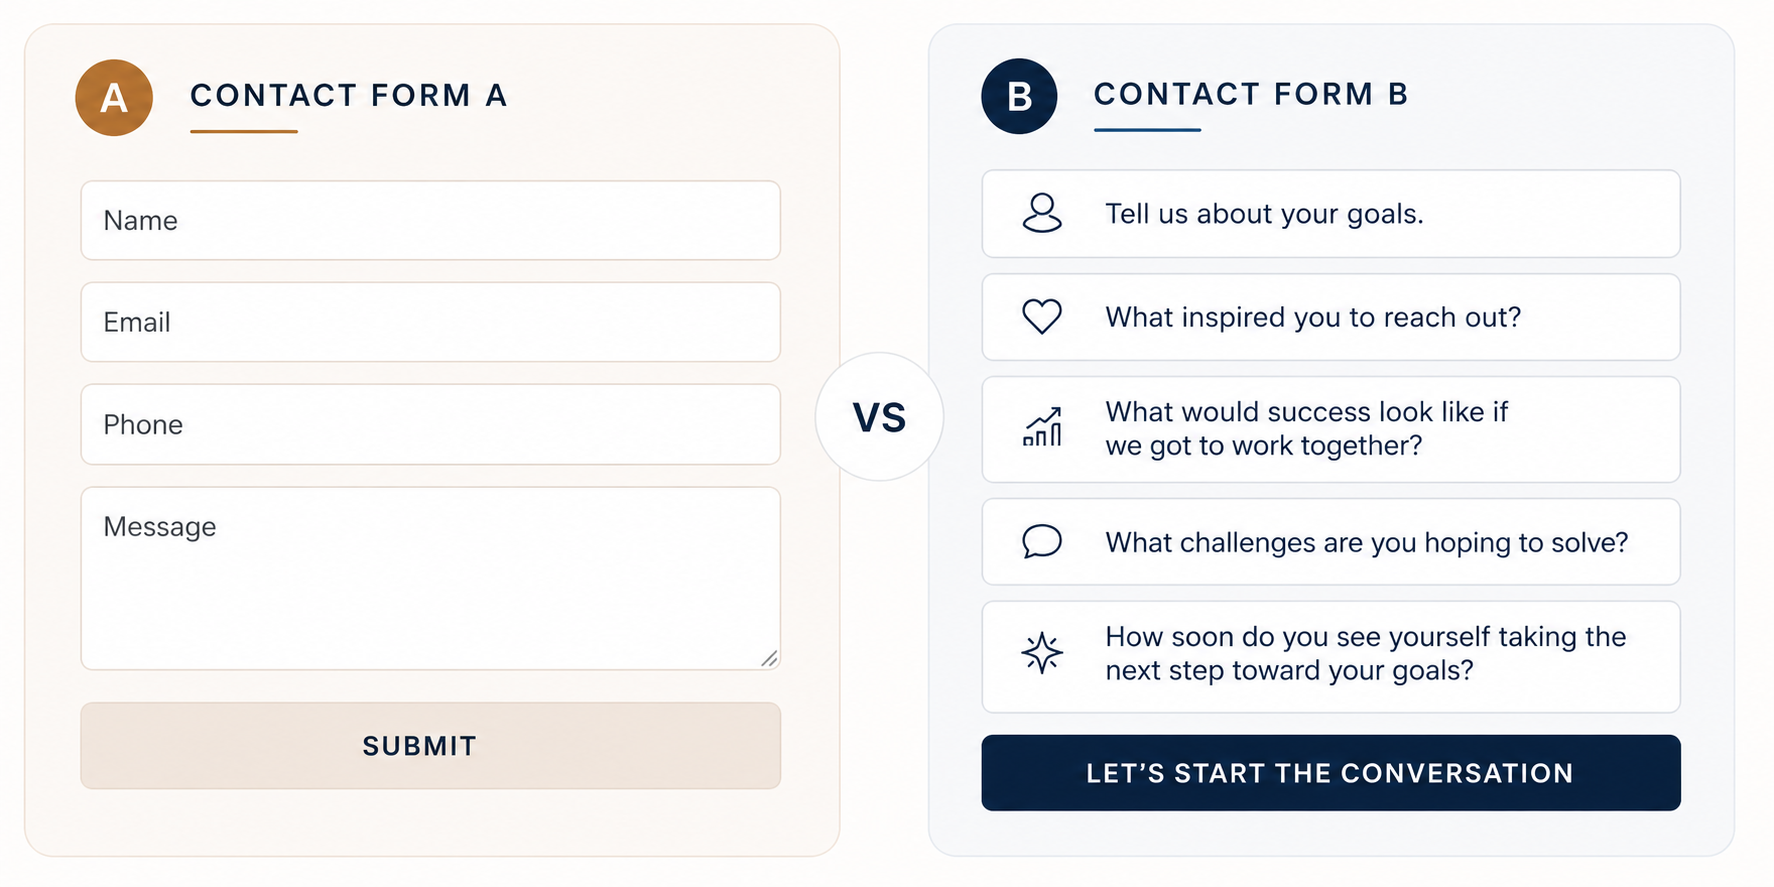The image size is (1774, 887).
Task: Click the person icon beside goals field
Action: pos(1042,213)
